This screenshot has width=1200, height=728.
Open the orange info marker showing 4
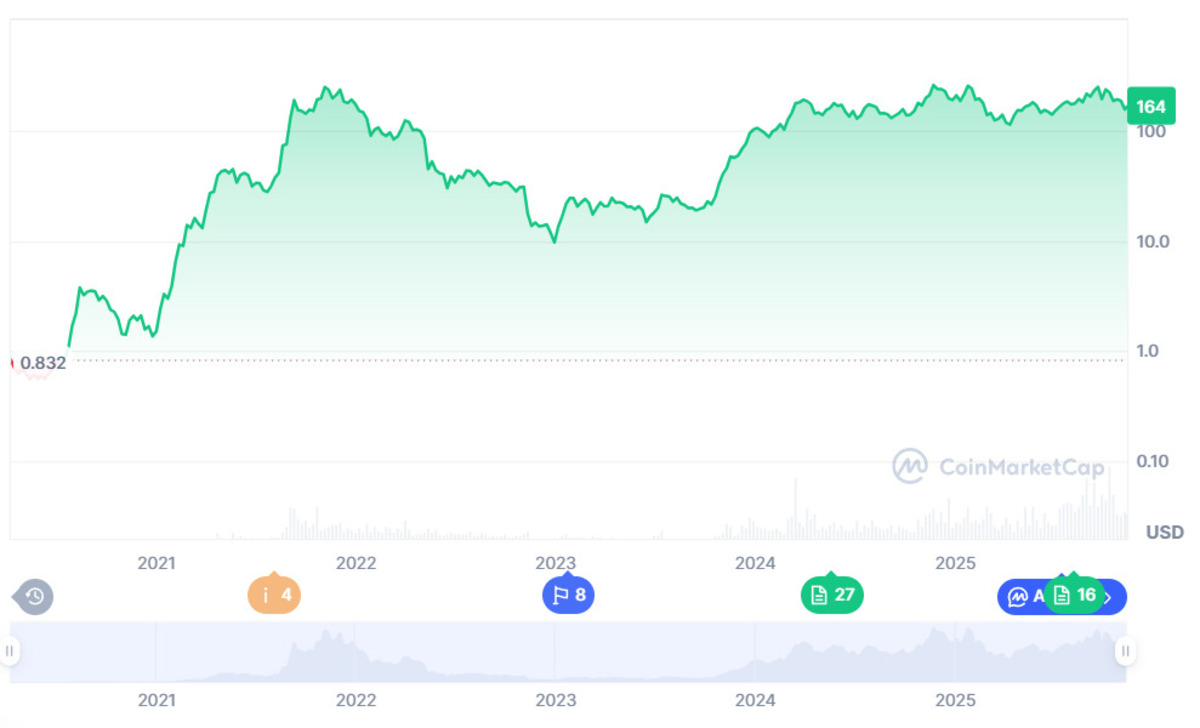pos(274,596)
